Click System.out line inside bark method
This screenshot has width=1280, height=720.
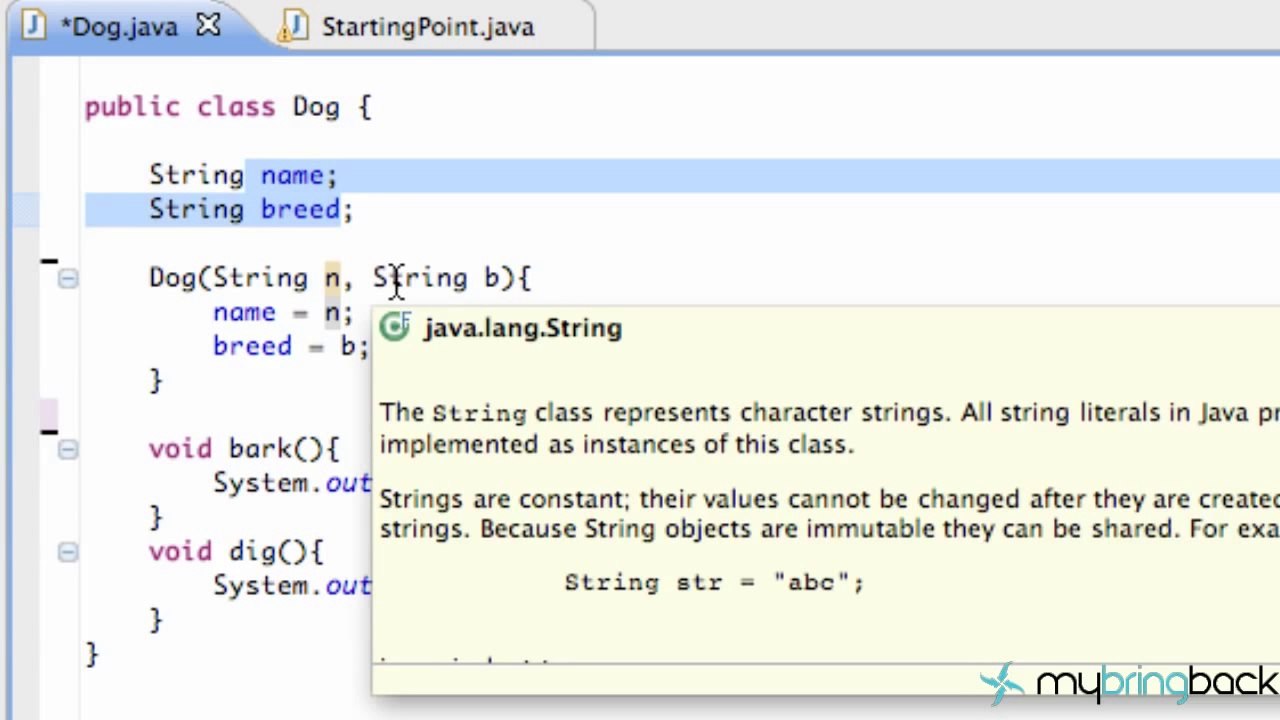point(292,483)
